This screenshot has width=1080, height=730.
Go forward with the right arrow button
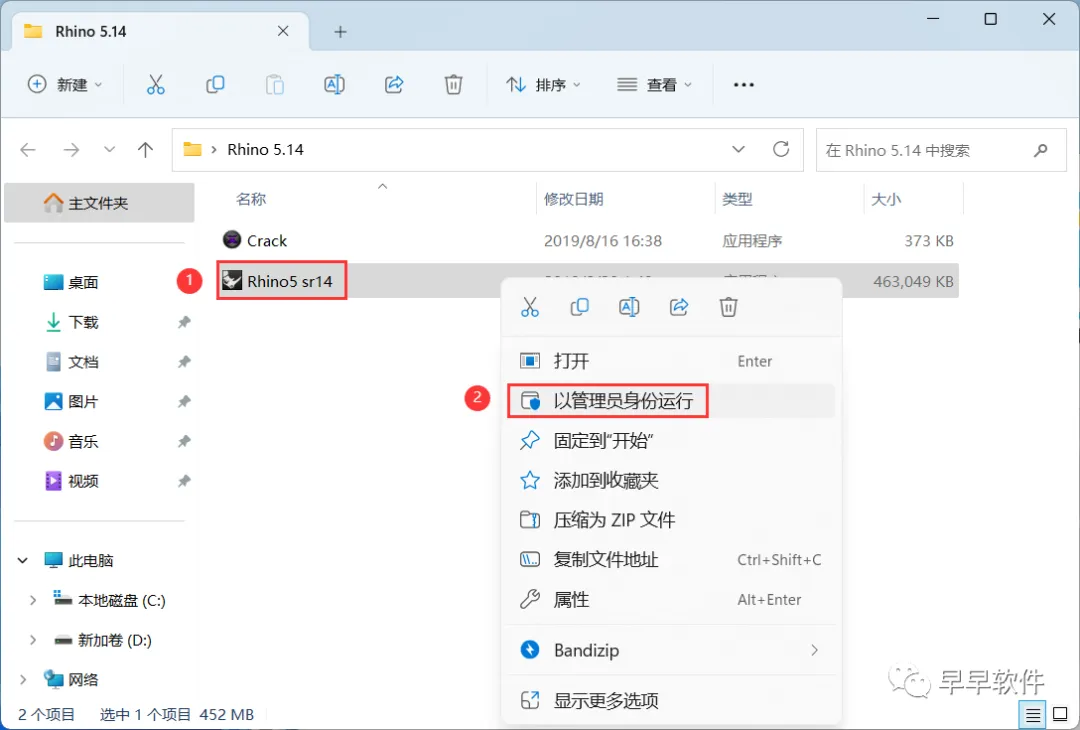(71, 149)
